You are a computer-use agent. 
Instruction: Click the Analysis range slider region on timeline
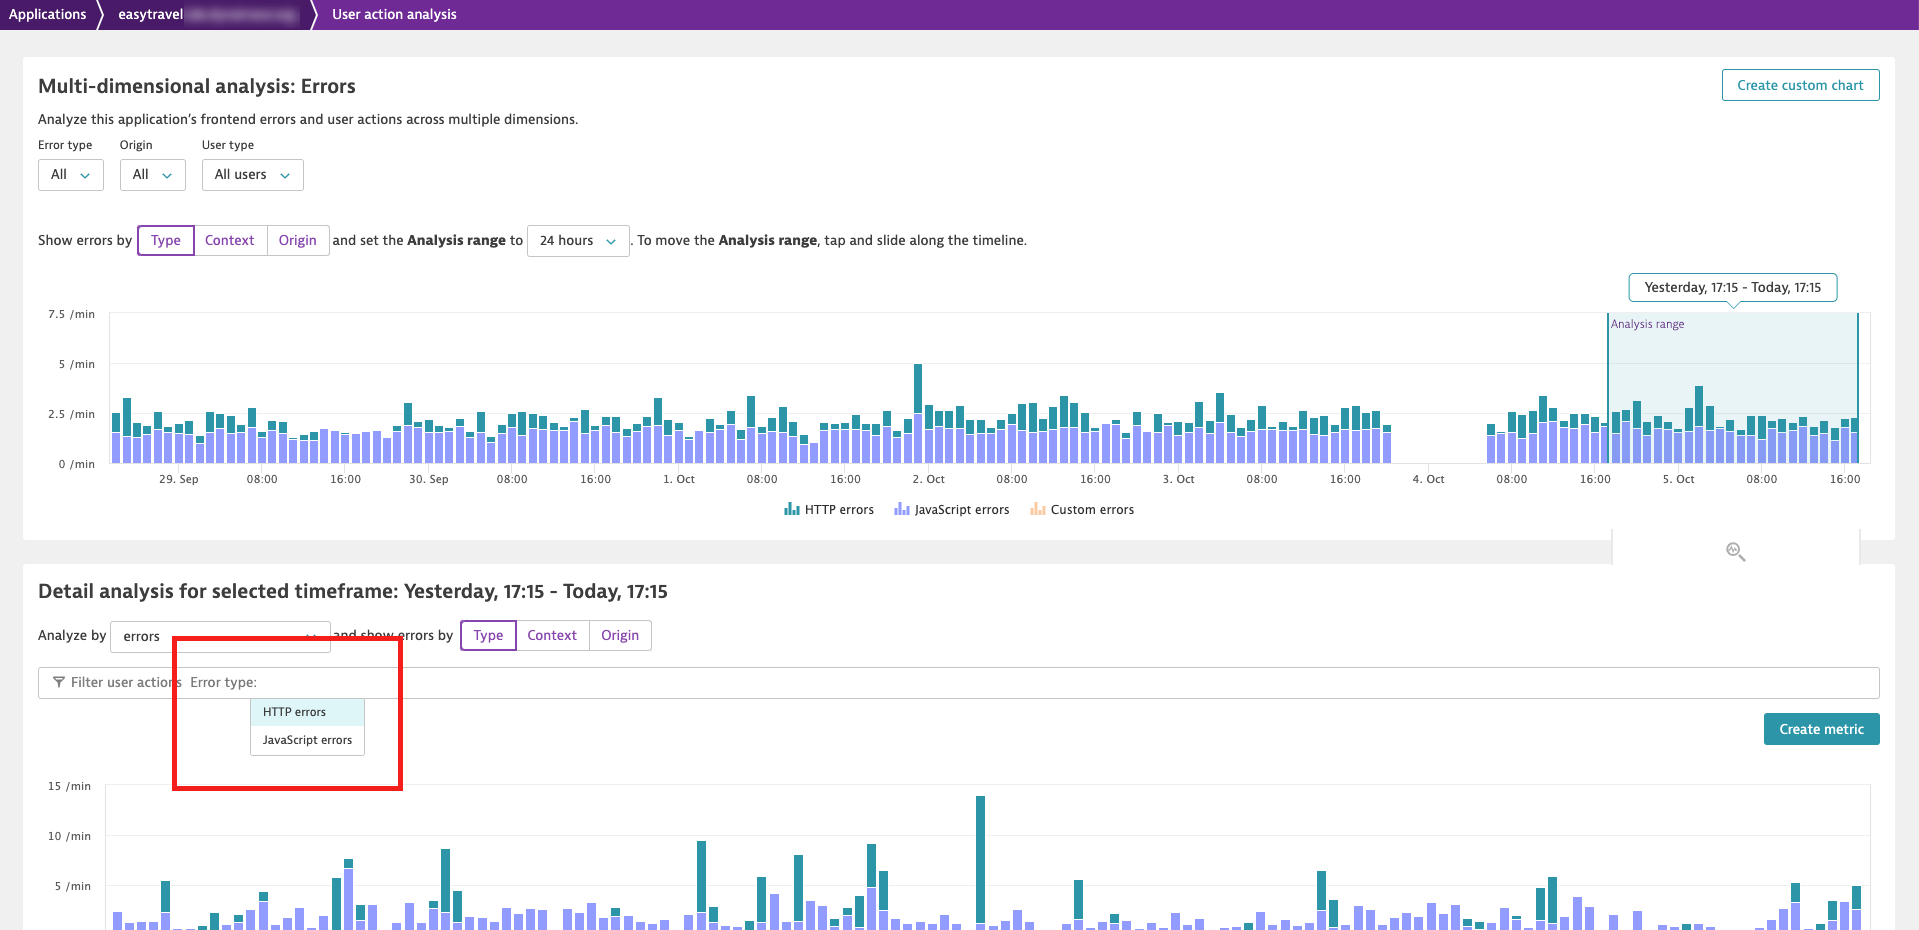click(x=1732, y=388)
